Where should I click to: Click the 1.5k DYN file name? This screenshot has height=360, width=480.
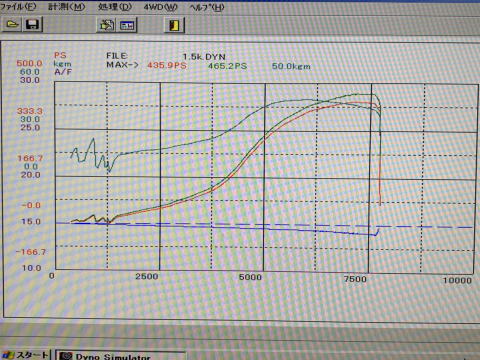(204, 57)
